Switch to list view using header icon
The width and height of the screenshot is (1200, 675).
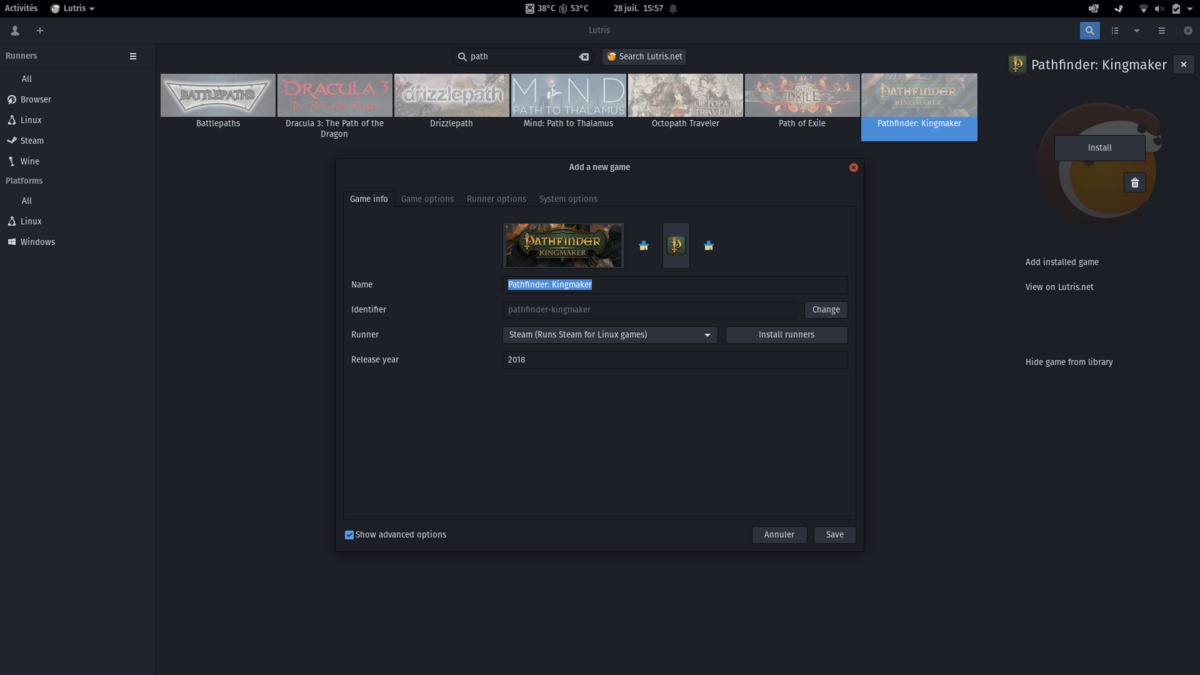tap(1115, 31)
